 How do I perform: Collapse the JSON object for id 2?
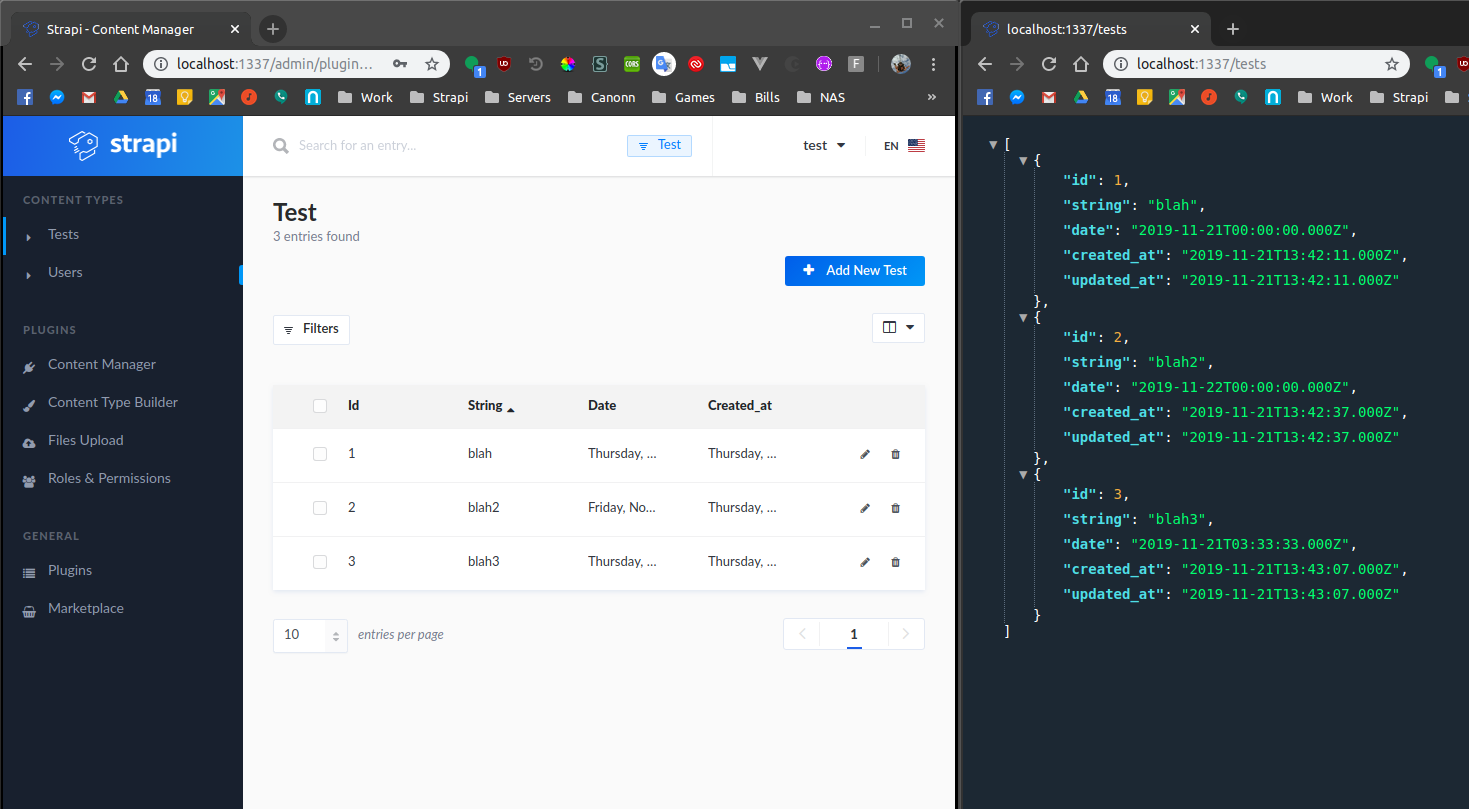pos(1022,317)
